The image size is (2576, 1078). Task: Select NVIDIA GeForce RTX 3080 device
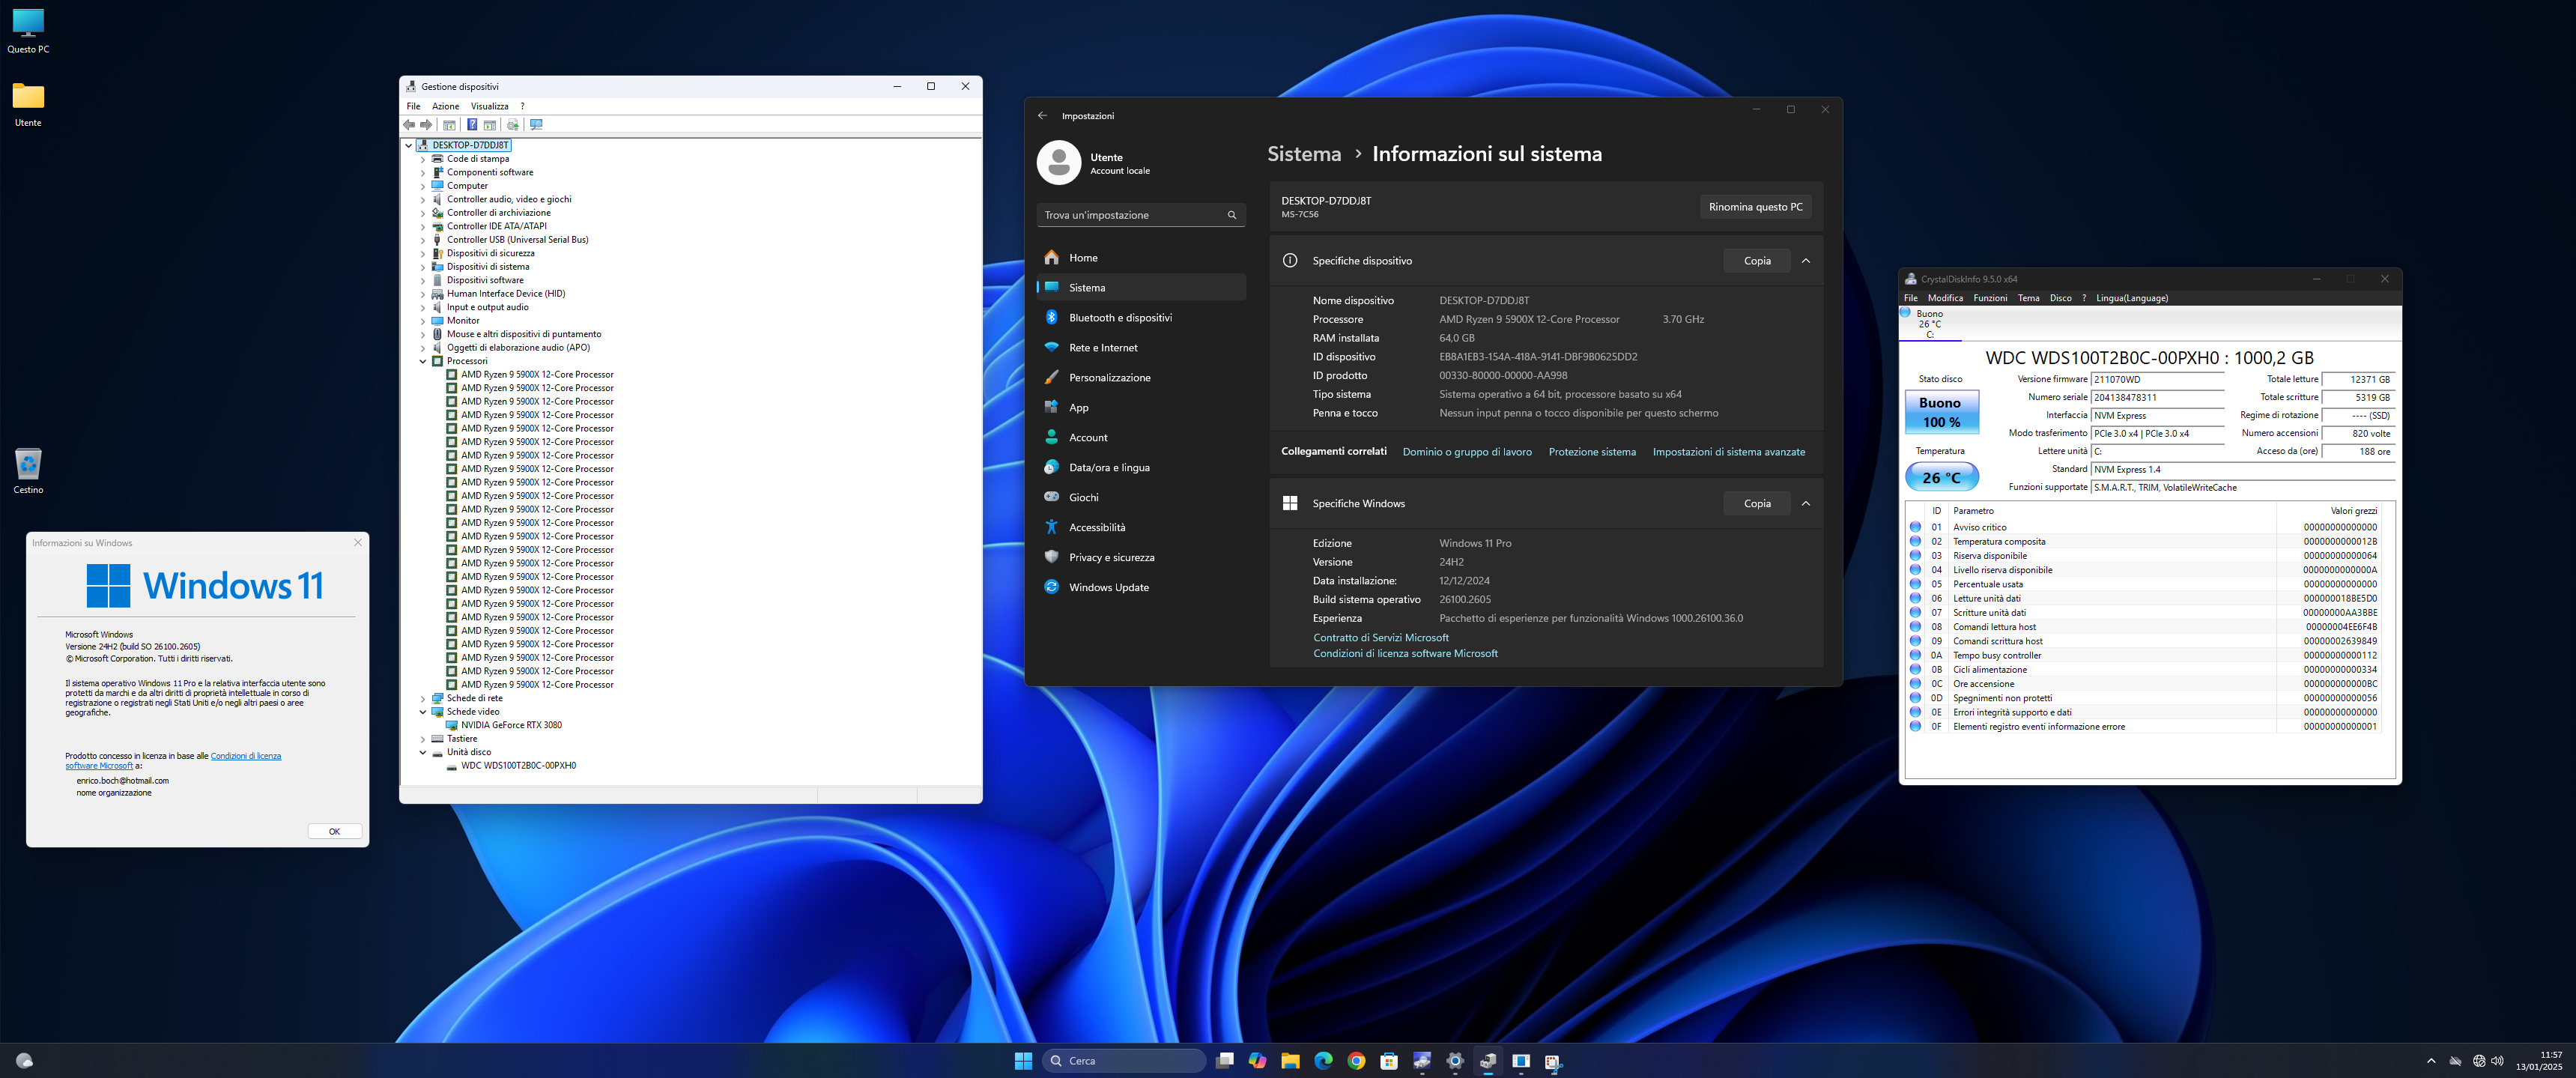click(511, 725)
